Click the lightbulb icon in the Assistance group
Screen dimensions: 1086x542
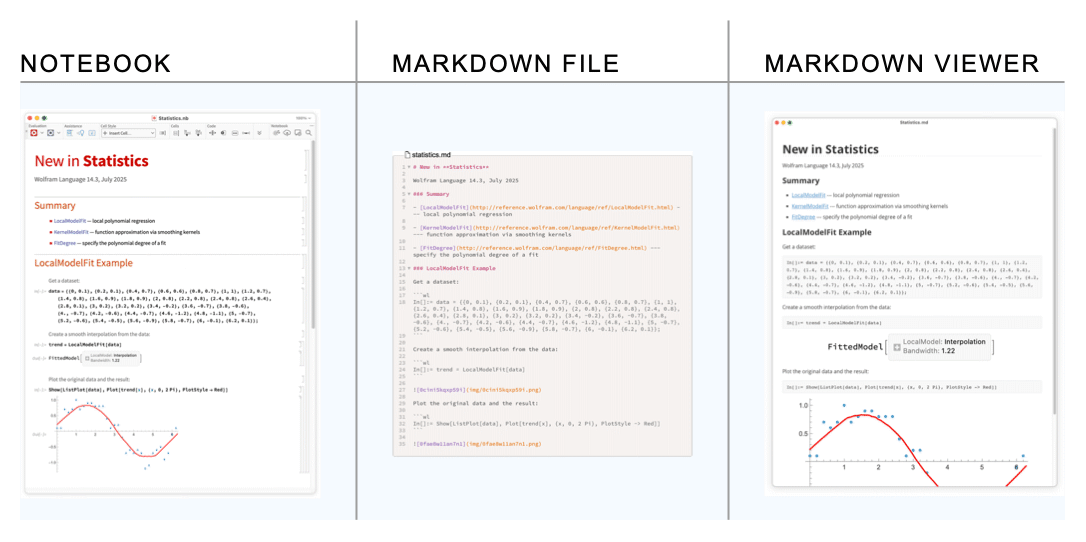pyautogui.click(x=81, y=133)
